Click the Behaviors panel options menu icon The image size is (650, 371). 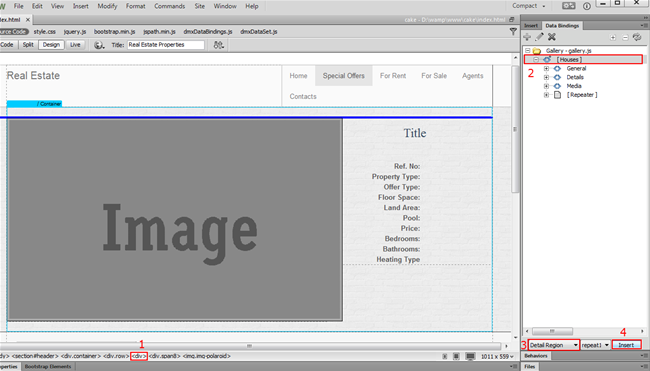(x=644, y=356)
